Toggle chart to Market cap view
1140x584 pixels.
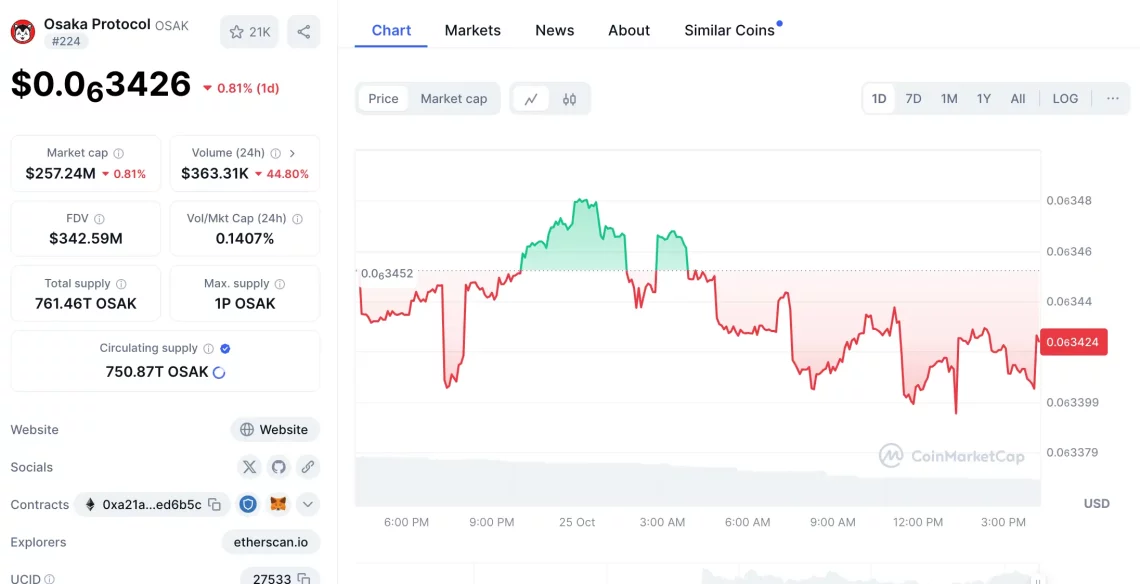[x=453, y=99]
